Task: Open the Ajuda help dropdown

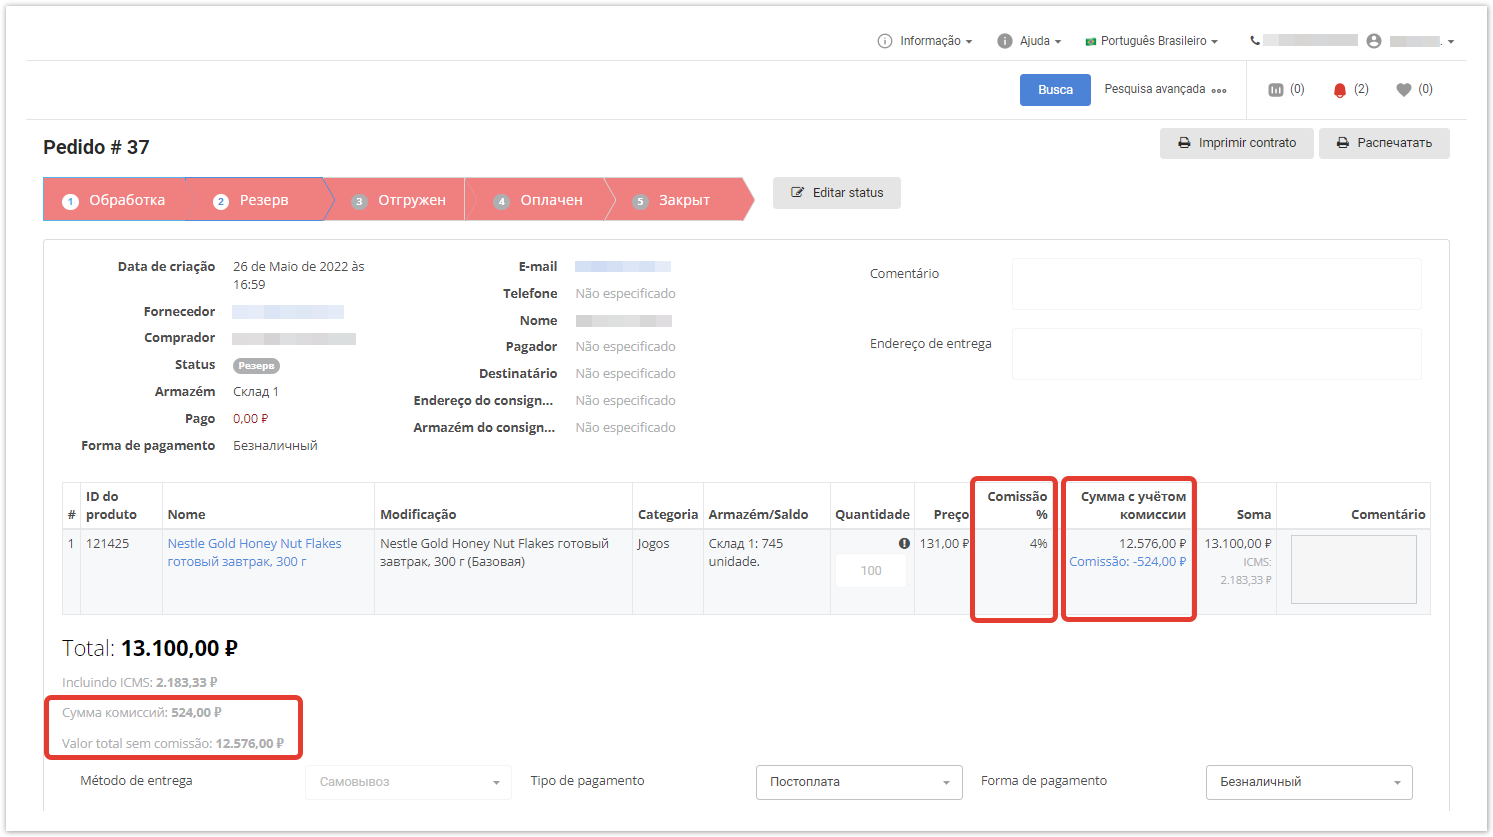Action: point(1030,41)
